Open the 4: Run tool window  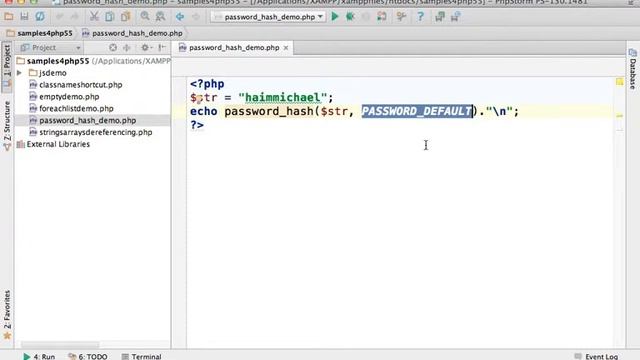[39, 356]
